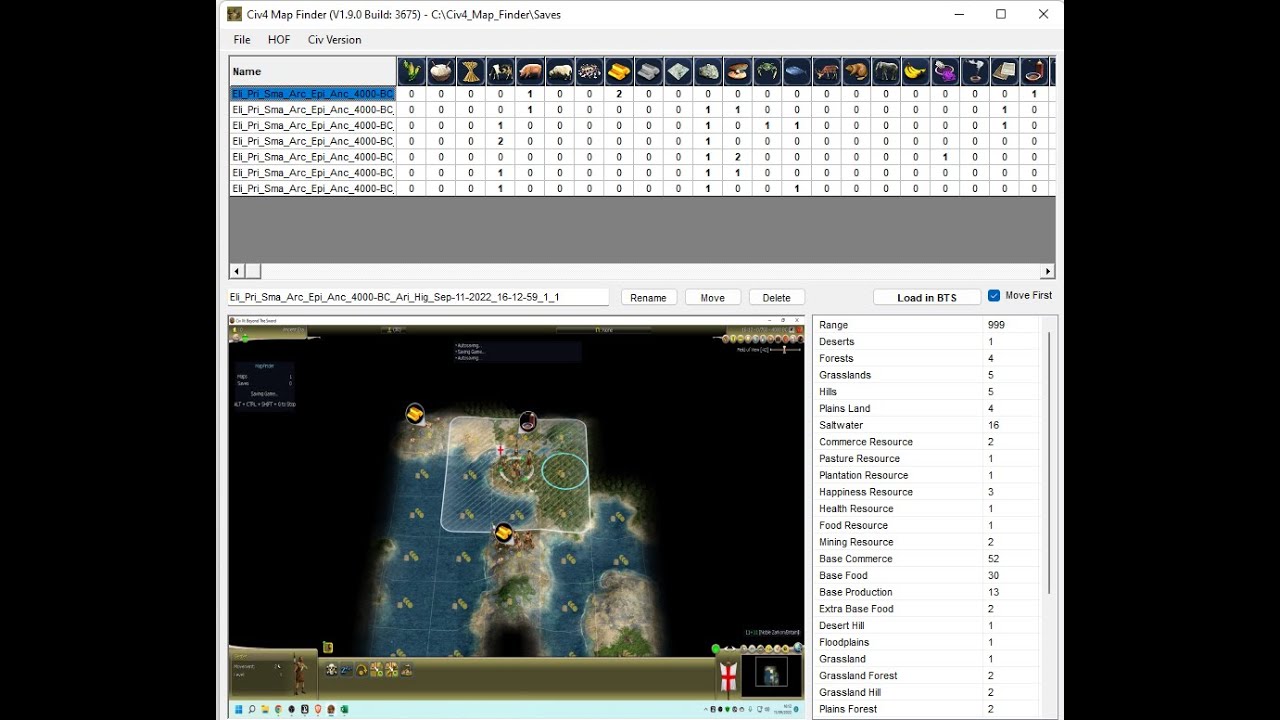1280x720 pixels.
Task: Click the Desert Hill property label
Action: click(x=842, y=626)
